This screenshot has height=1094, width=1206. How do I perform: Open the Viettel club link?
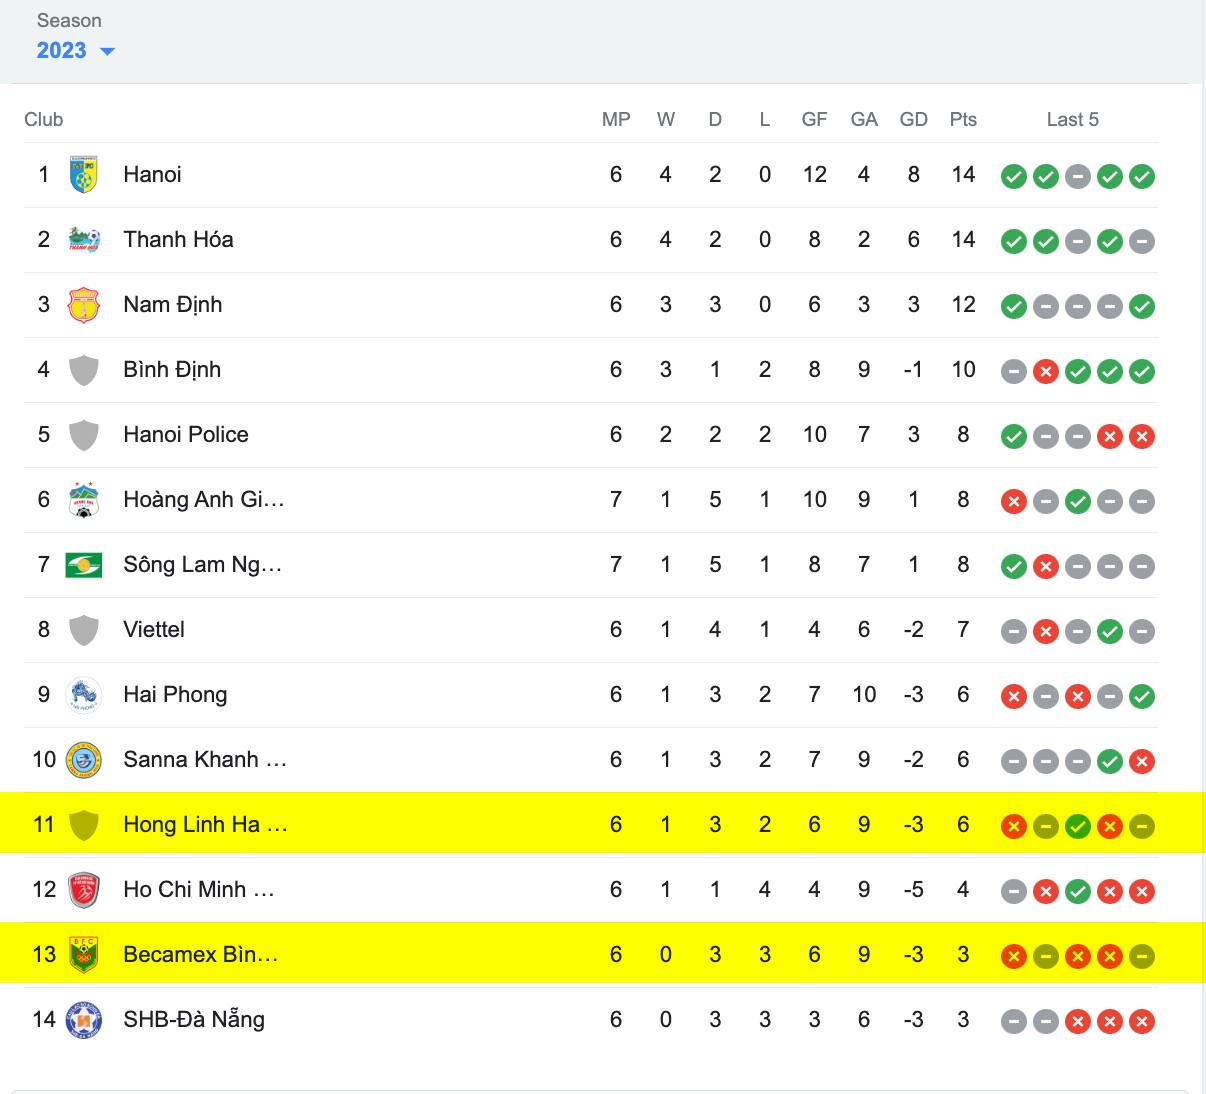point(154,630)
